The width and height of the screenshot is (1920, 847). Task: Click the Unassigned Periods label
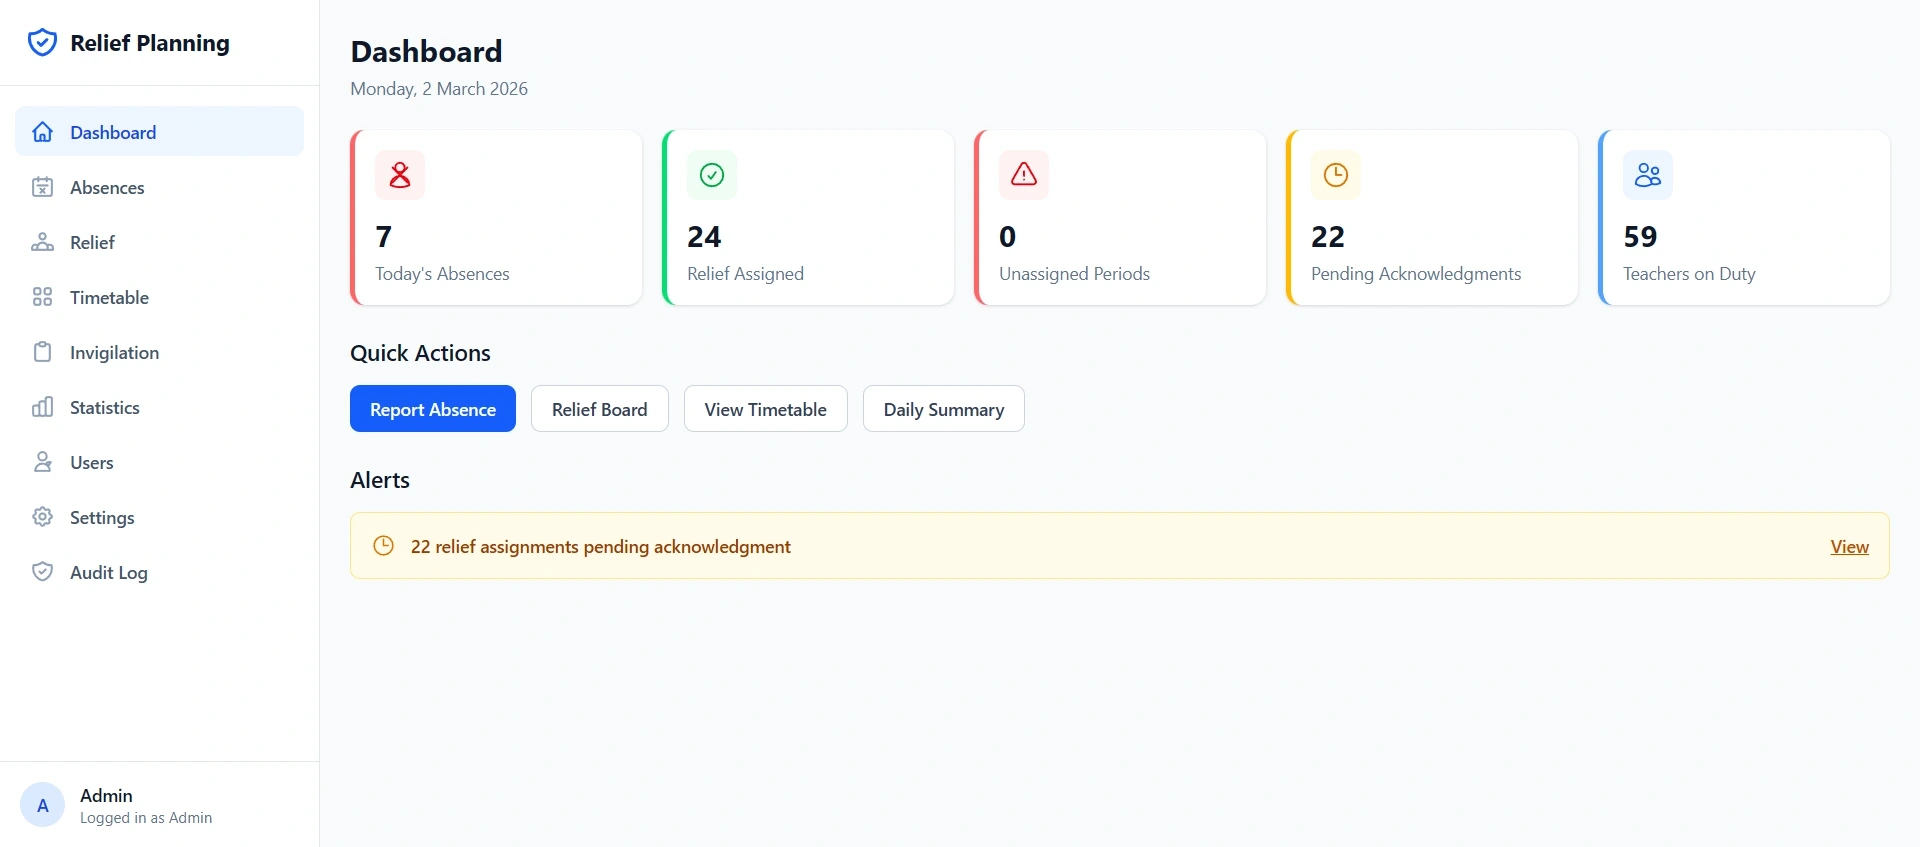tap(1074, 274)
